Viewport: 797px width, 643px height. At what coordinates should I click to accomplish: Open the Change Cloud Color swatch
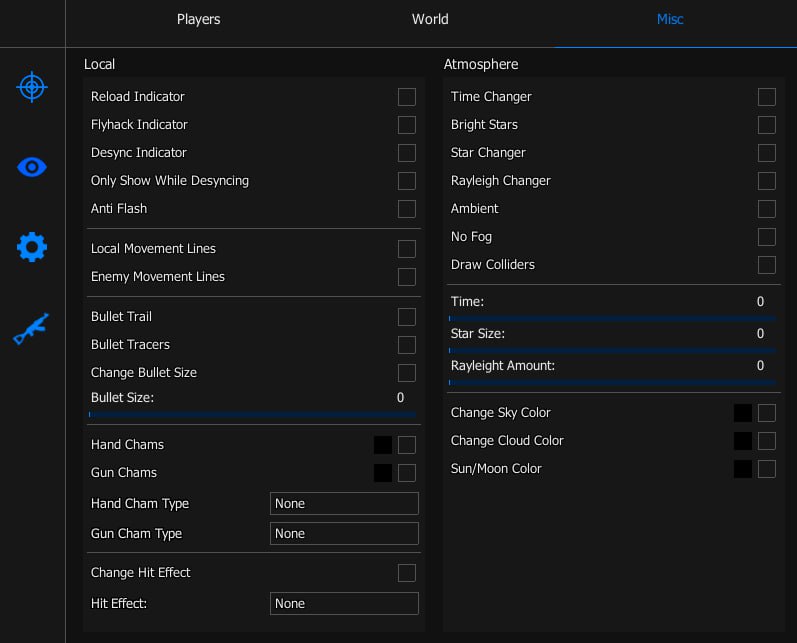pyautogui.click(x=743, y=441)
